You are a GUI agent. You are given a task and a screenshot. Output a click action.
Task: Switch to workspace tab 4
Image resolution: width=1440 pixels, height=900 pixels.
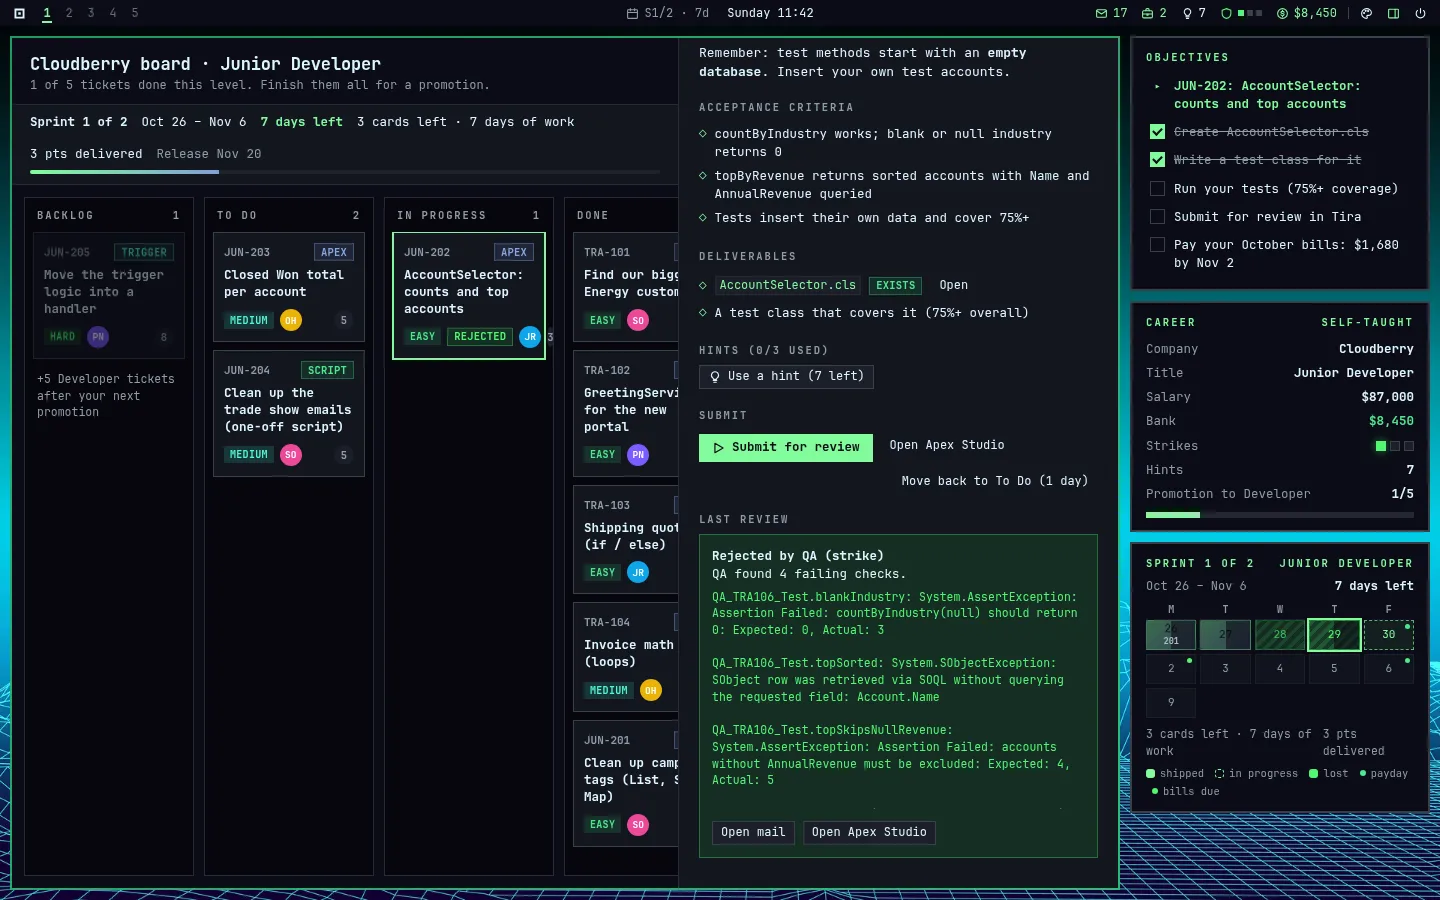tap(113, 13)
